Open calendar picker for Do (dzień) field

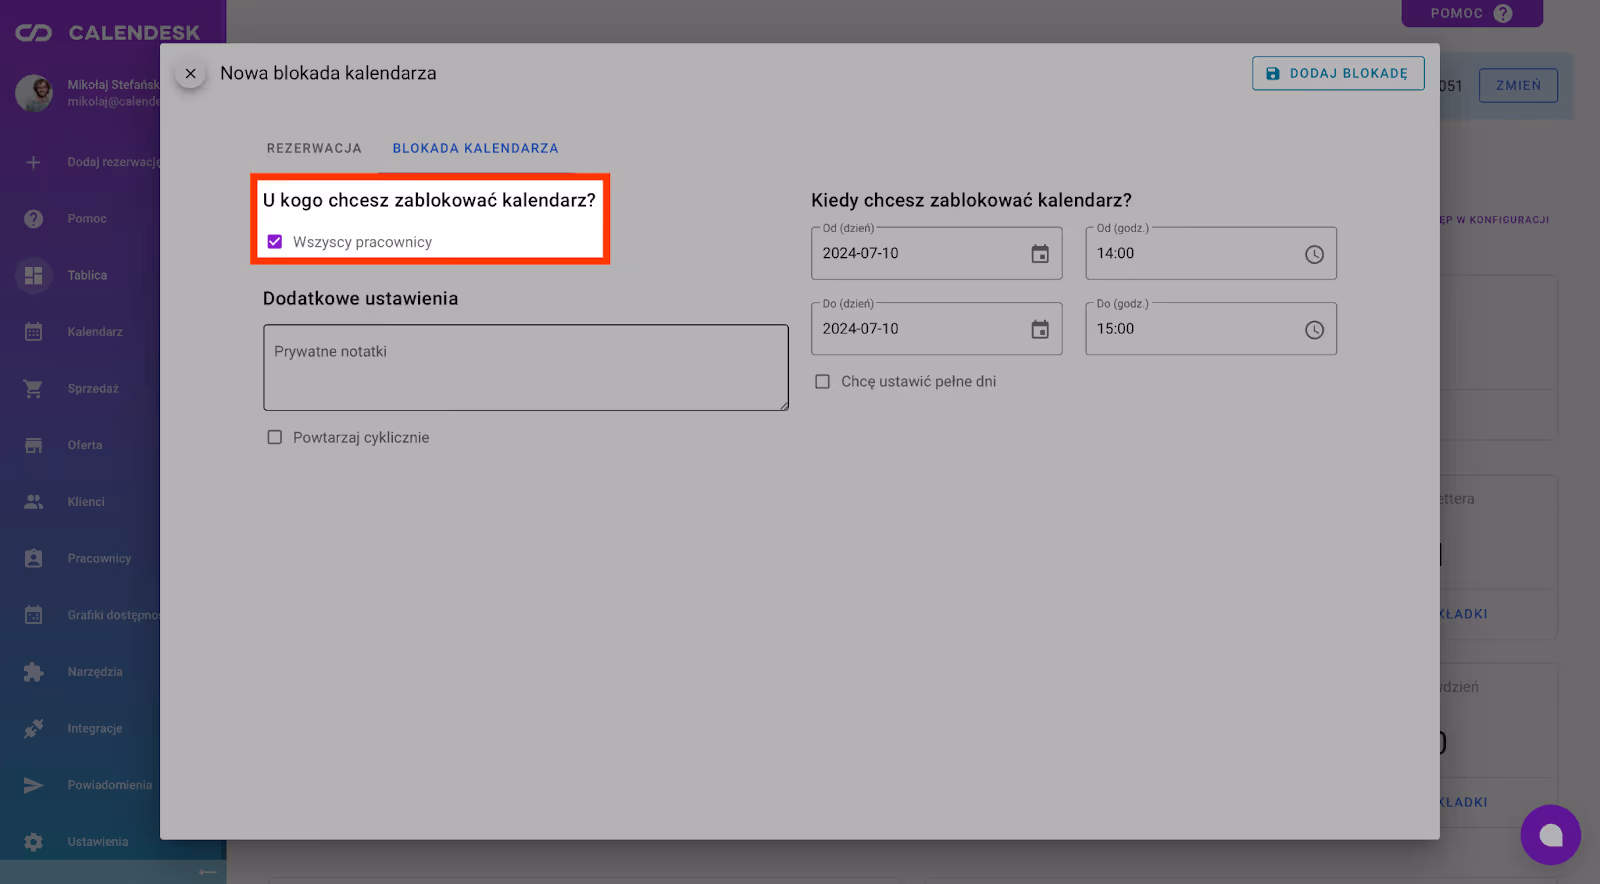click(x=1040, y=330)
